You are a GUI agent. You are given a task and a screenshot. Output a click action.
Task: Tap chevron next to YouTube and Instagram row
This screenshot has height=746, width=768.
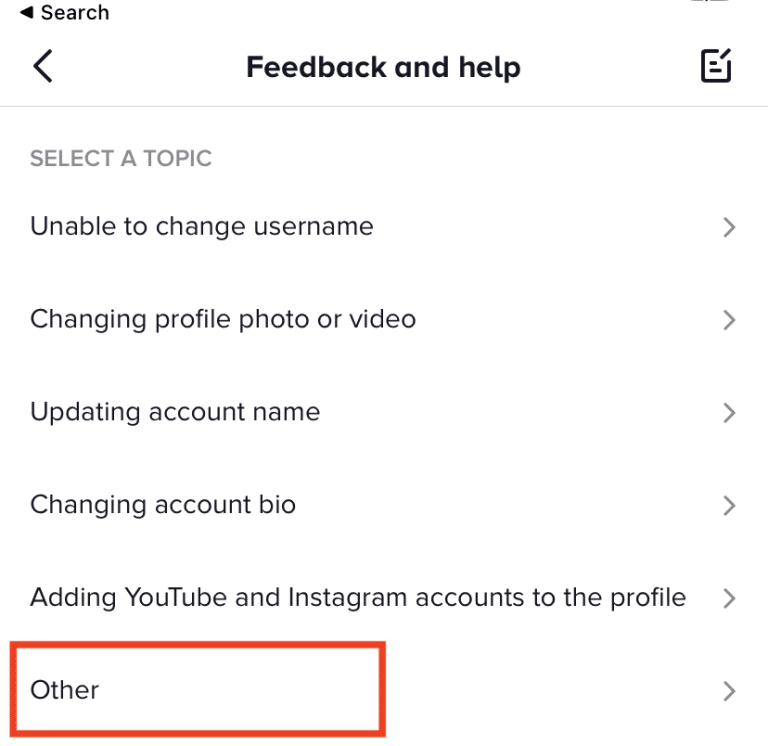click(x=729, y=598)
